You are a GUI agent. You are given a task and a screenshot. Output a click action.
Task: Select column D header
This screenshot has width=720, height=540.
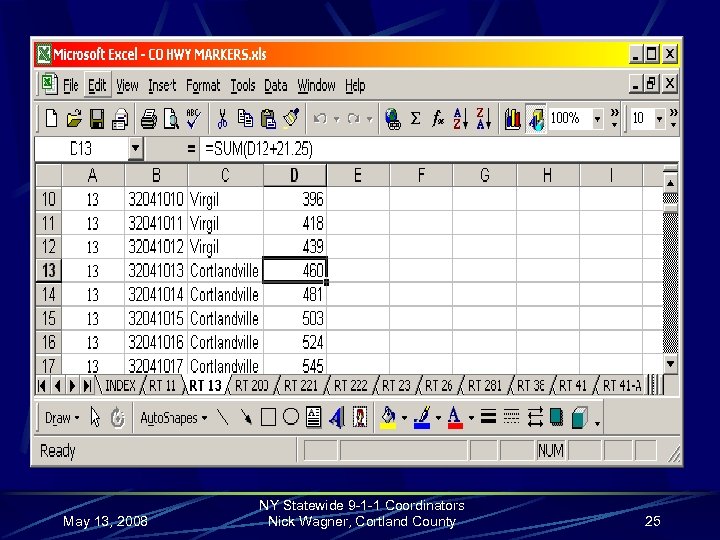294,175
